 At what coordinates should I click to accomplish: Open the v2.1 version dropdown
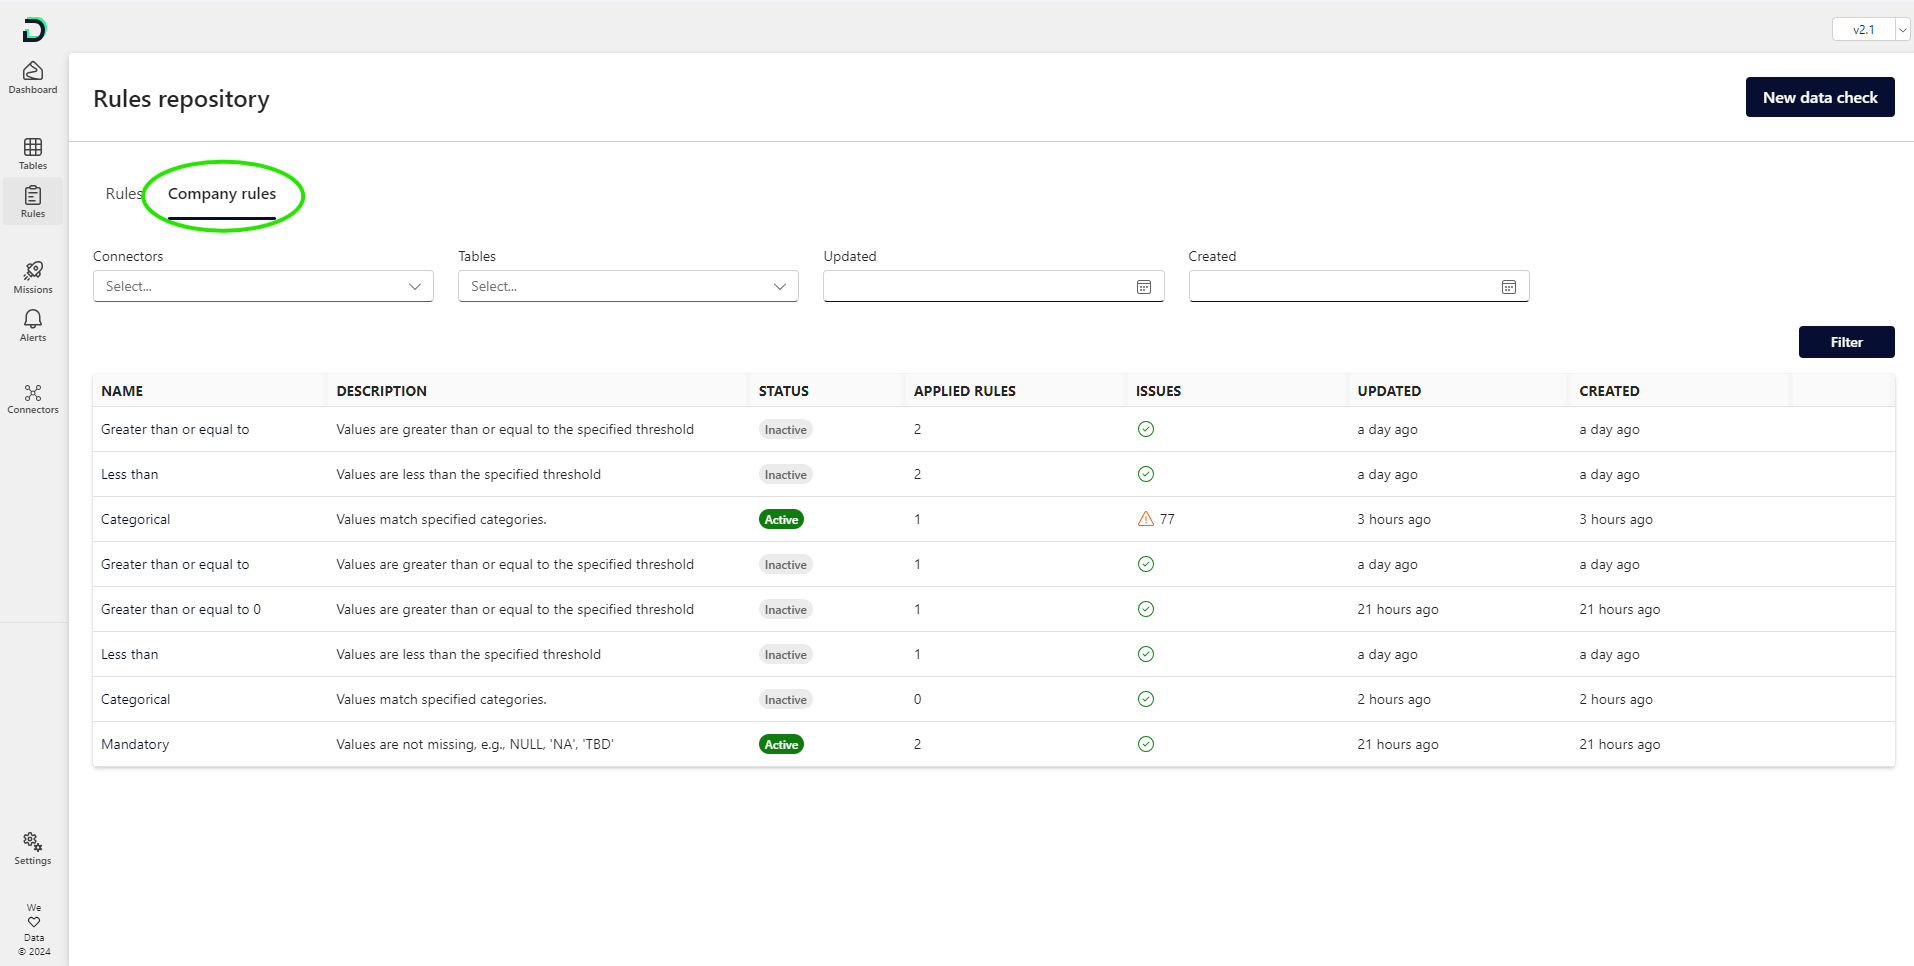pyautogui.click(x=1871, y=30)
